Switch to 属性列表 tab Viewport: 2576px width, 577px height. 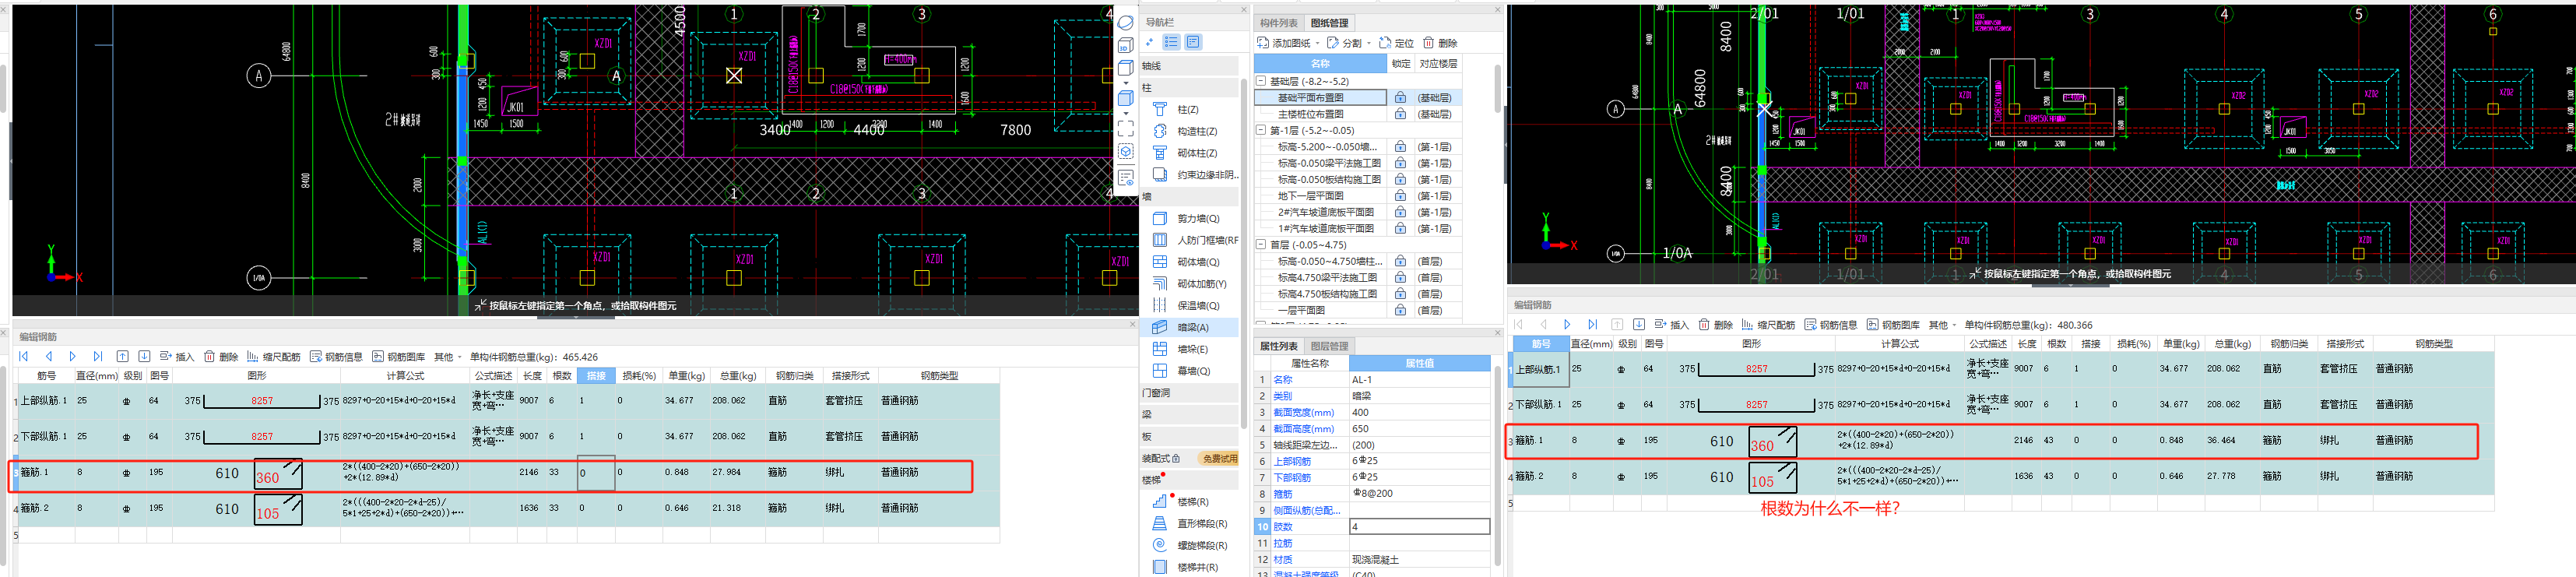[x=1279, y=346]
